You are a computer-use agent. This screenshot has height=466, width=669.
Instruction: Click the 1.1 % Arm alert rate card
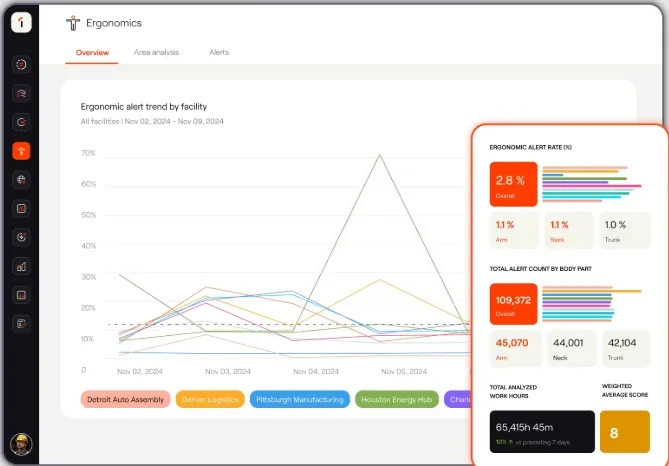514,231
